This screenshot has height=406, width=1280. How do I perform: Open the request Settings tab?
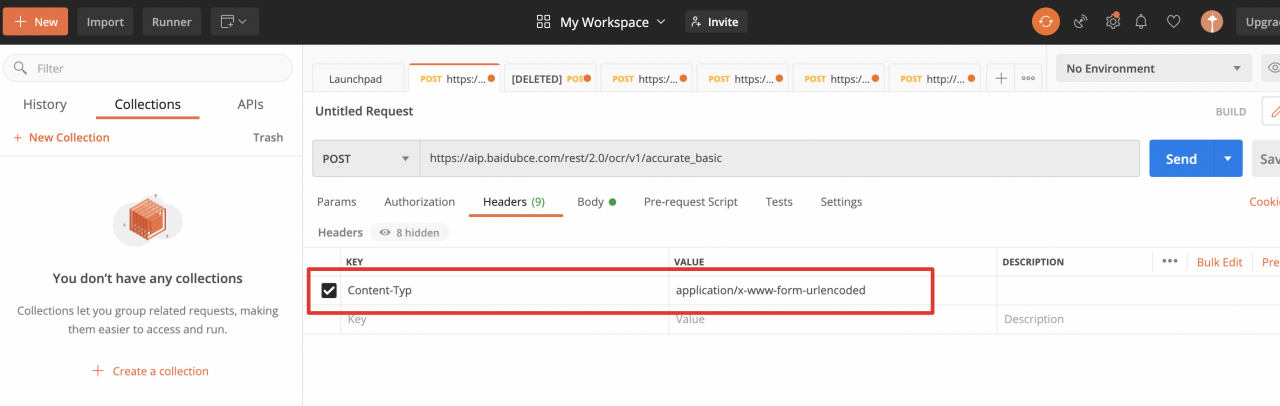click(841, 201)
